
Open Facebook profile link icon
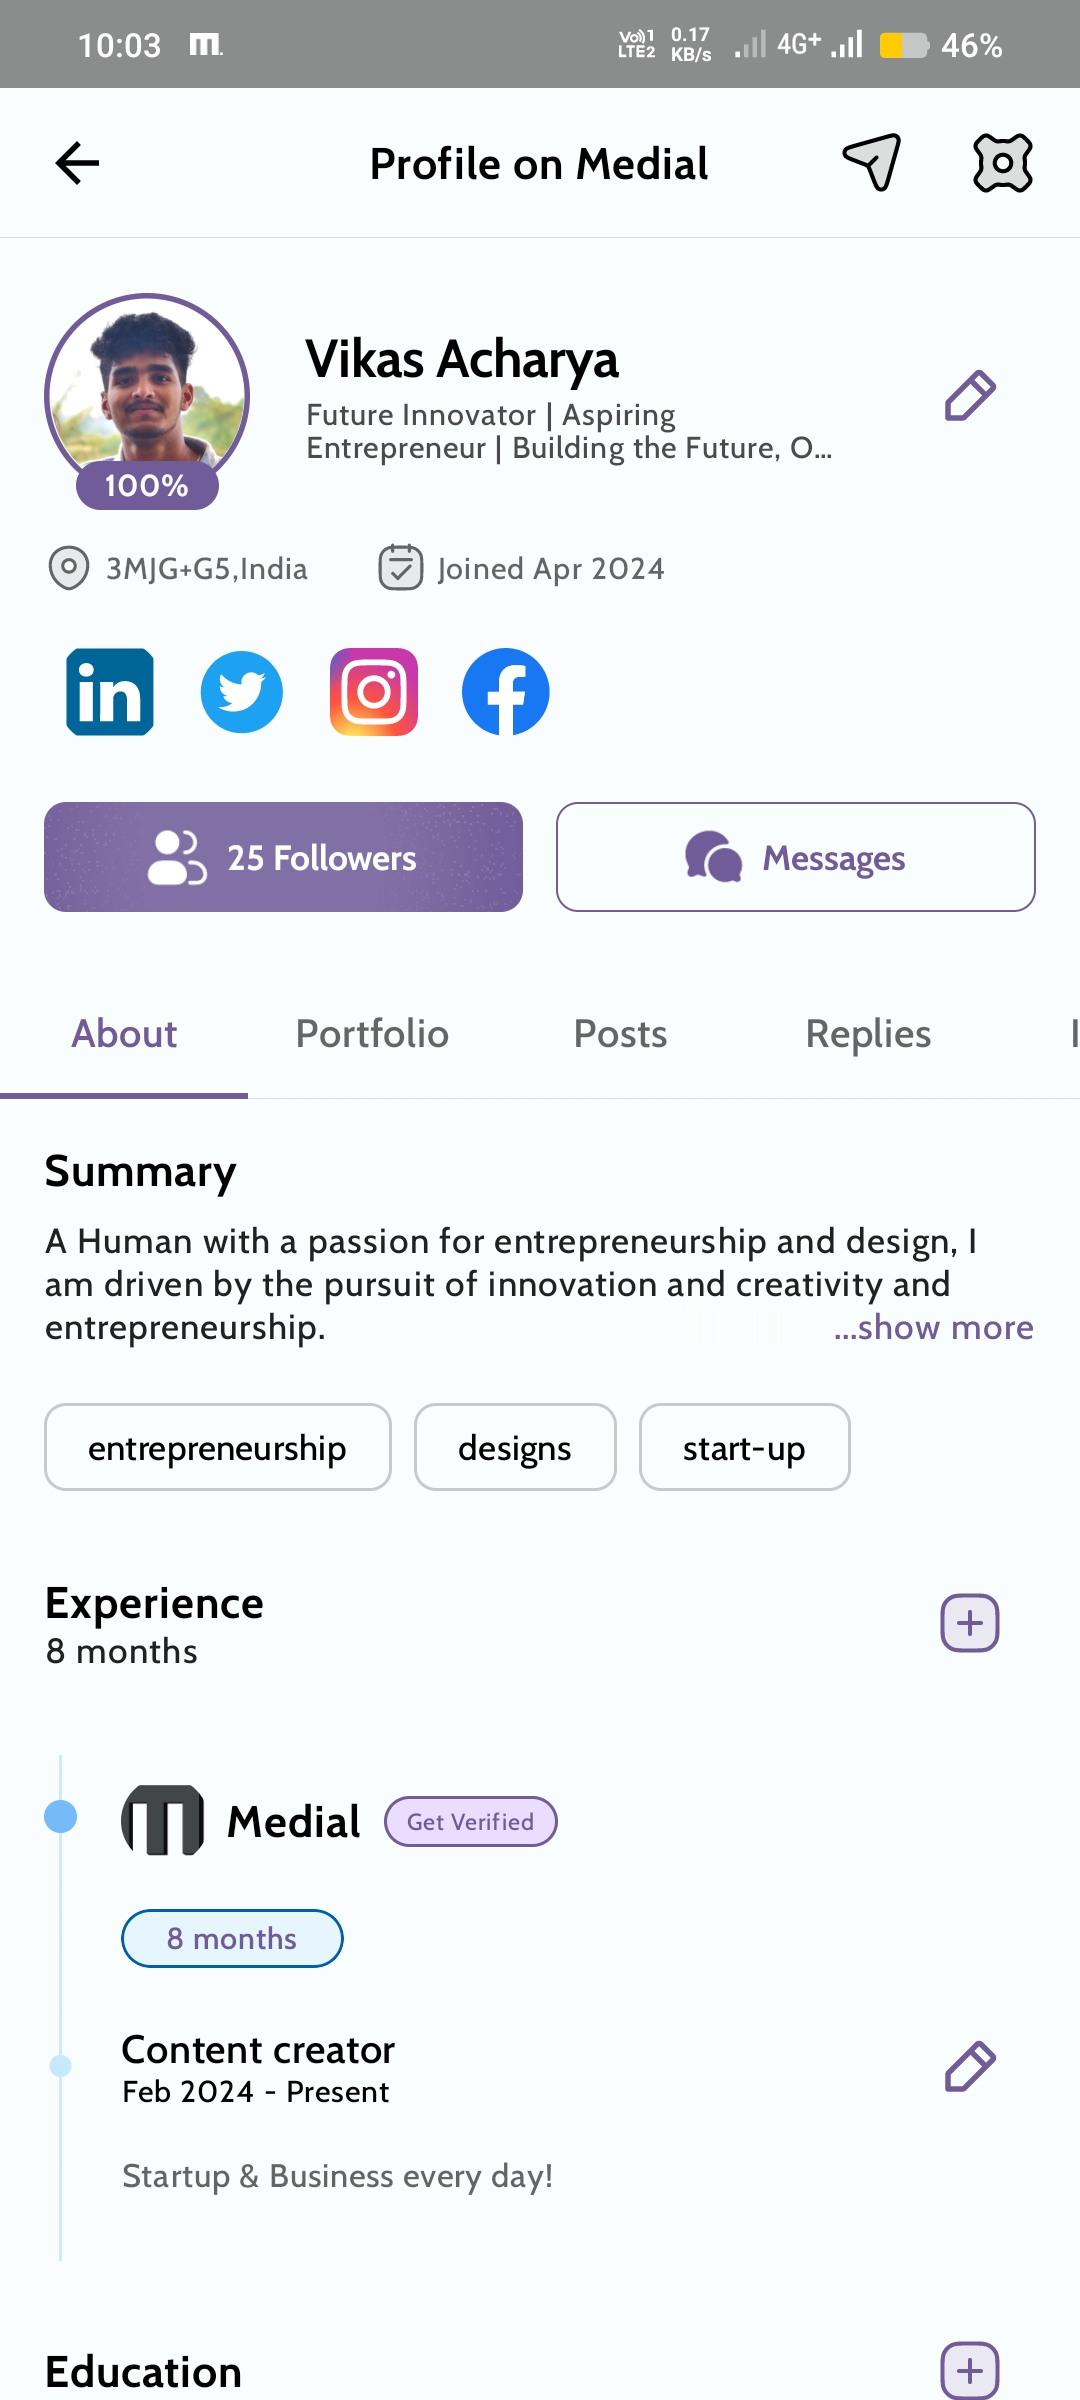(506, 692)
